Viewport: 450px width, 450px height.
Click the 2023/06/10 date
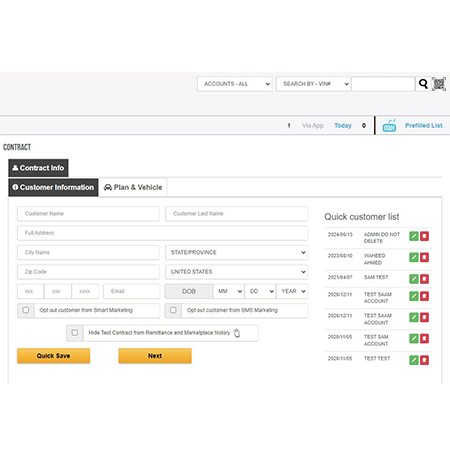click(x=340, y=256)
